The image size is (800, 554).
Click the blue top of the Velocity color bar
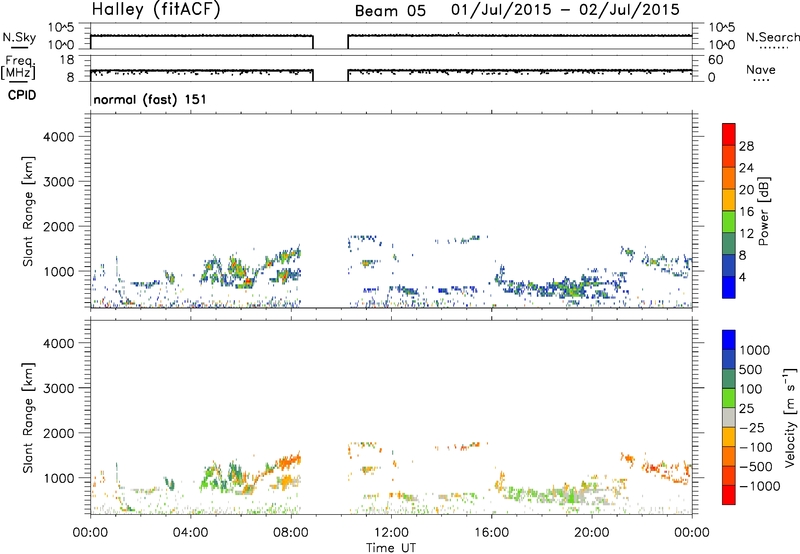point(729,339)
